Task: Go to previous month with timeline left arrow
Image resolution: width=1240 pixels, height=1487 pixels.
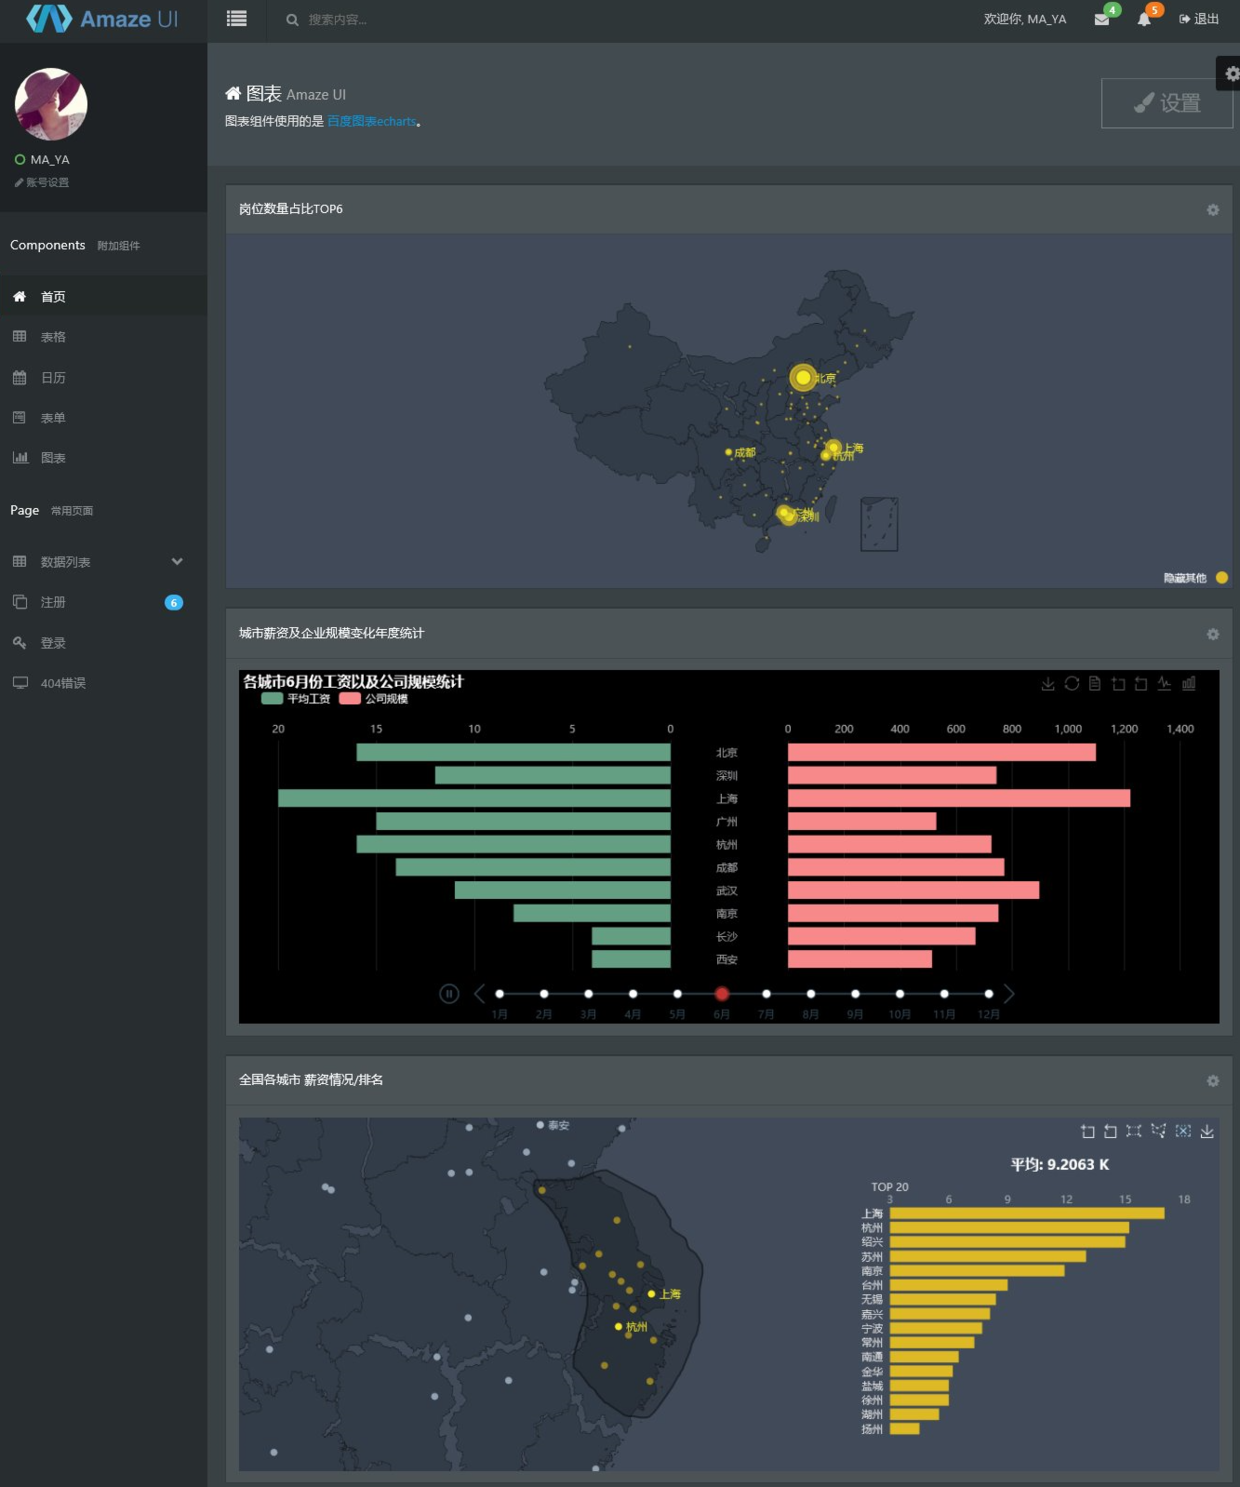Action: click(x=479, y=994)
